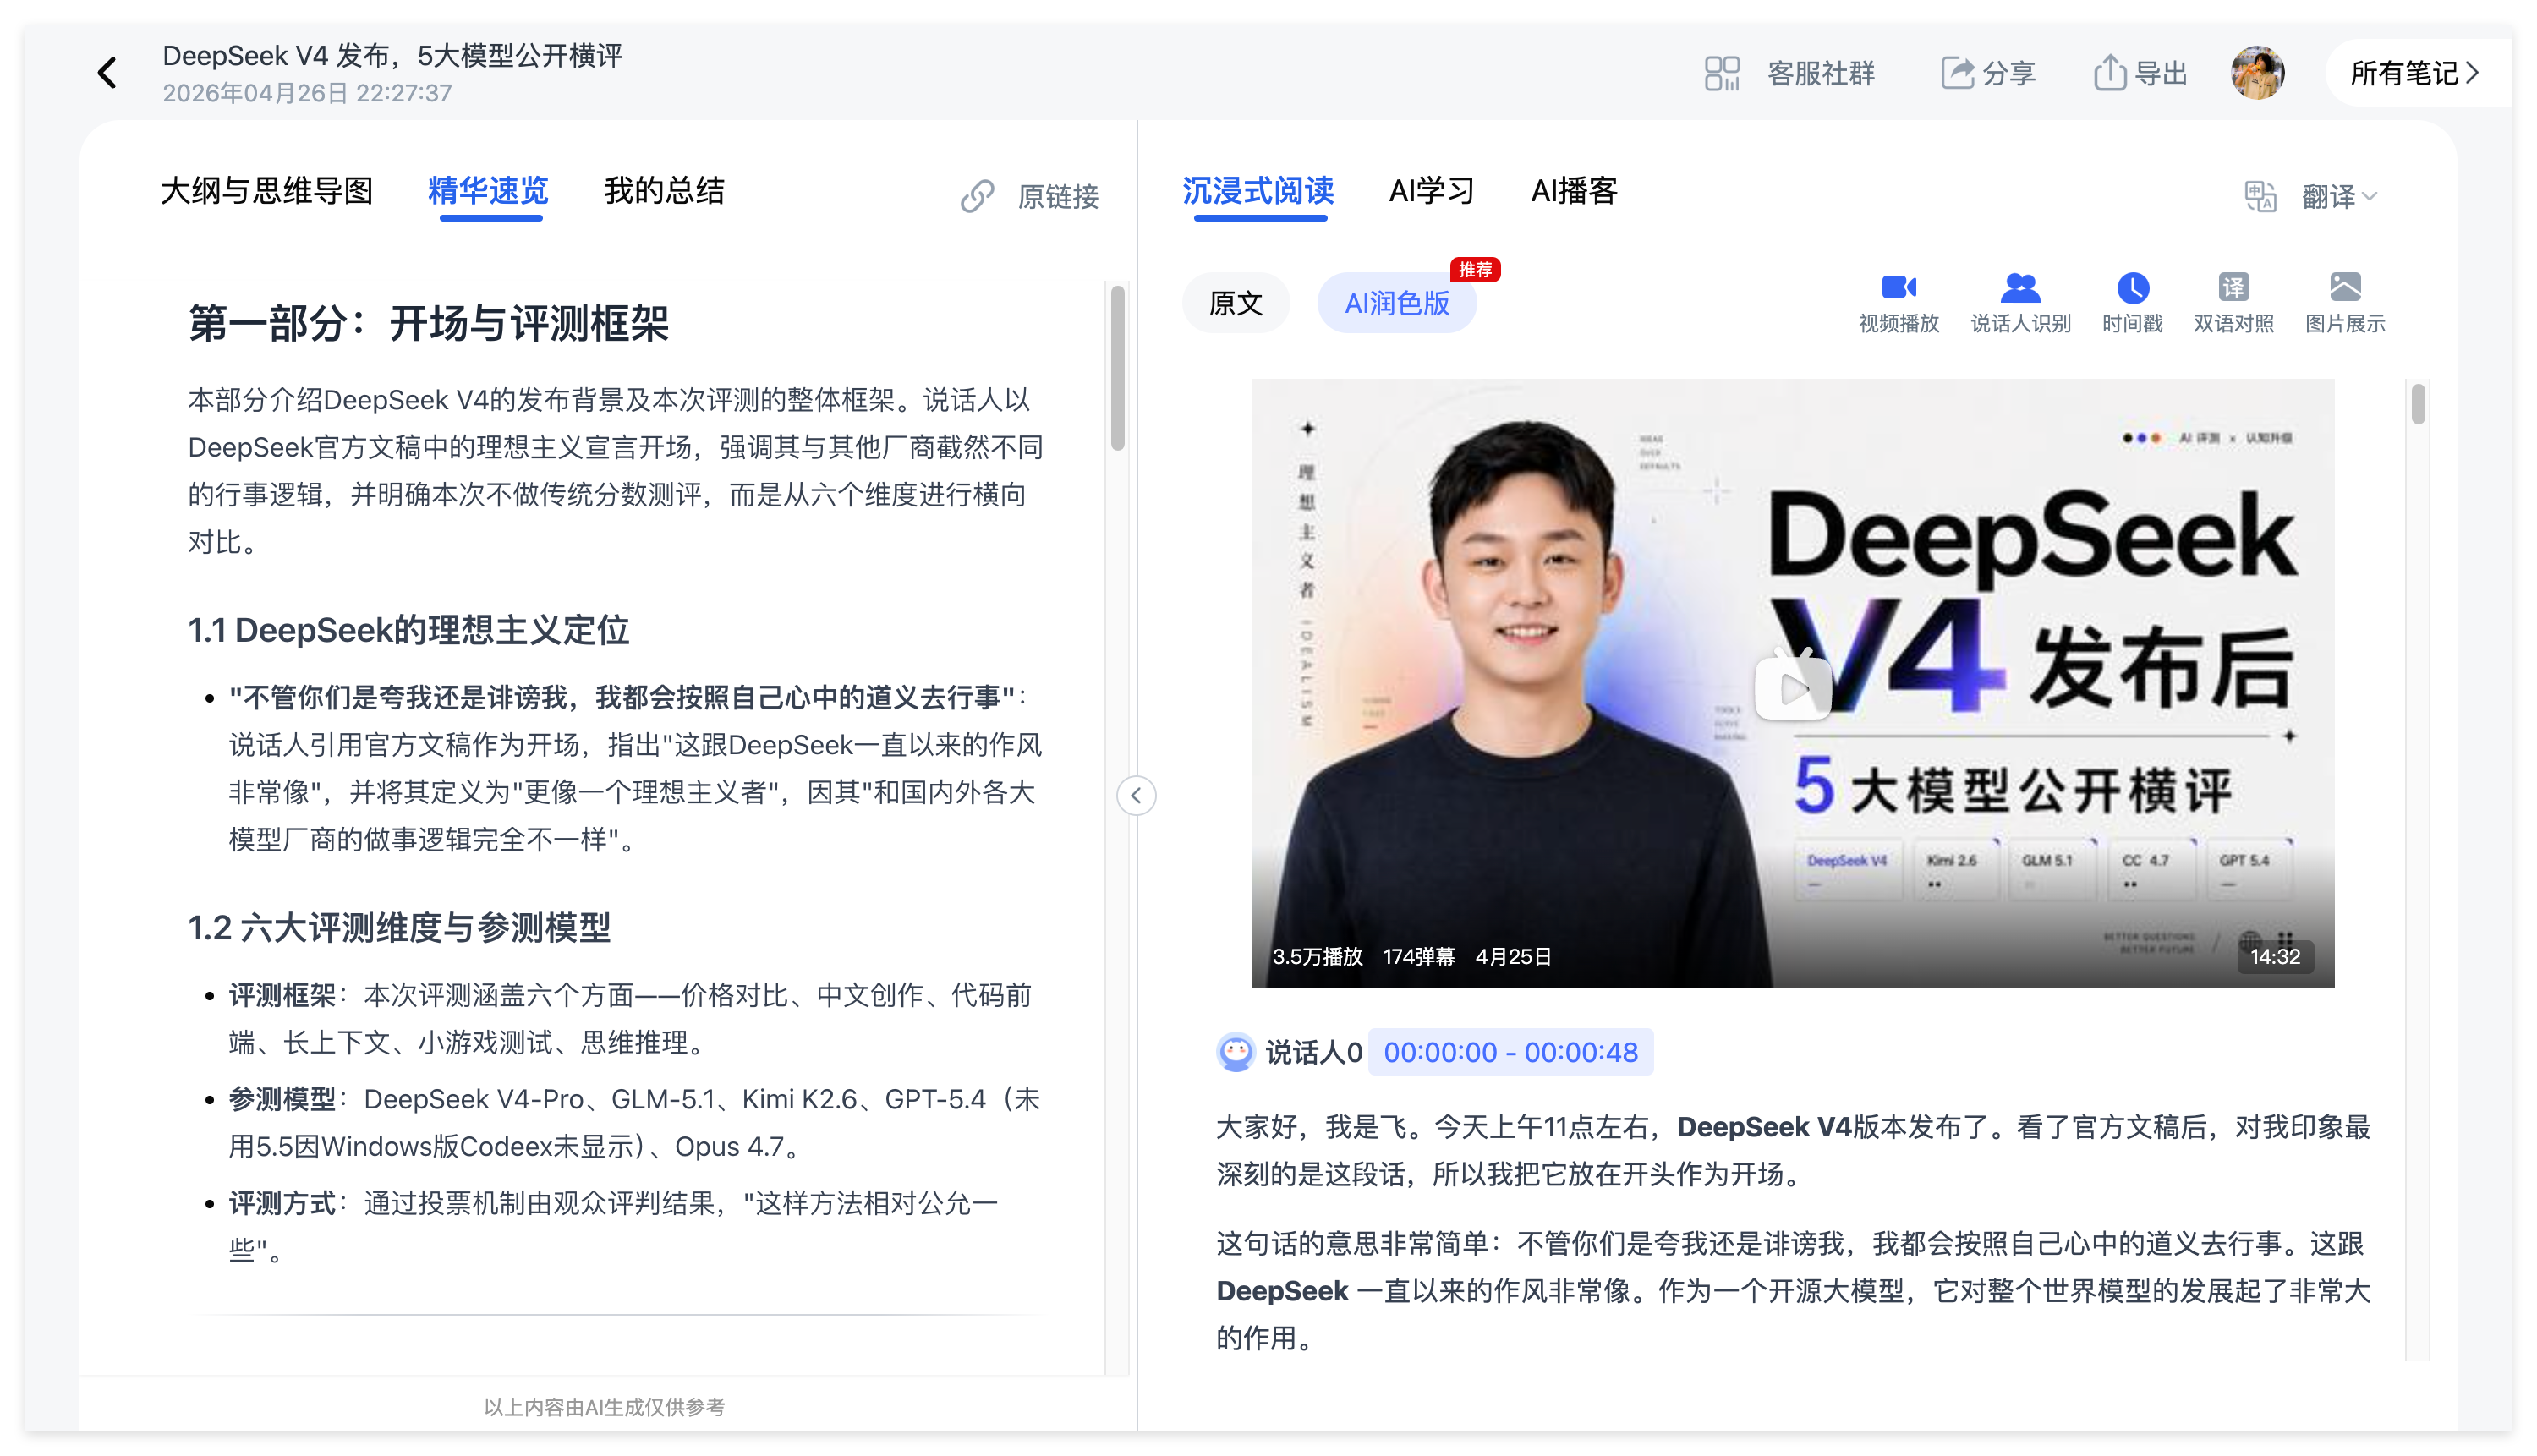Image resolution: width=2537 pixels, height=1456 pixels.
Task: Click the DeepSeek V4 video thumbnail
Action: (1792, 682)
